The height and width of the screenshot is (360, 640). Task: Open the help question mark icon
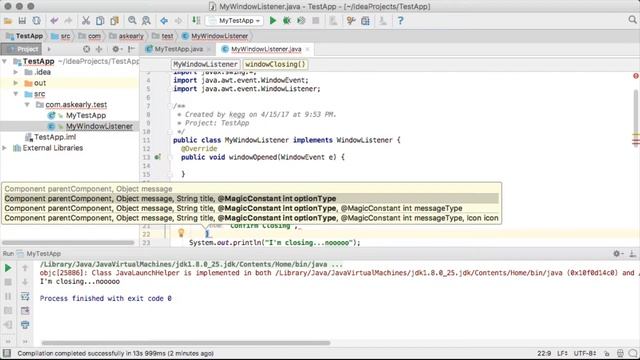(400, 21)
